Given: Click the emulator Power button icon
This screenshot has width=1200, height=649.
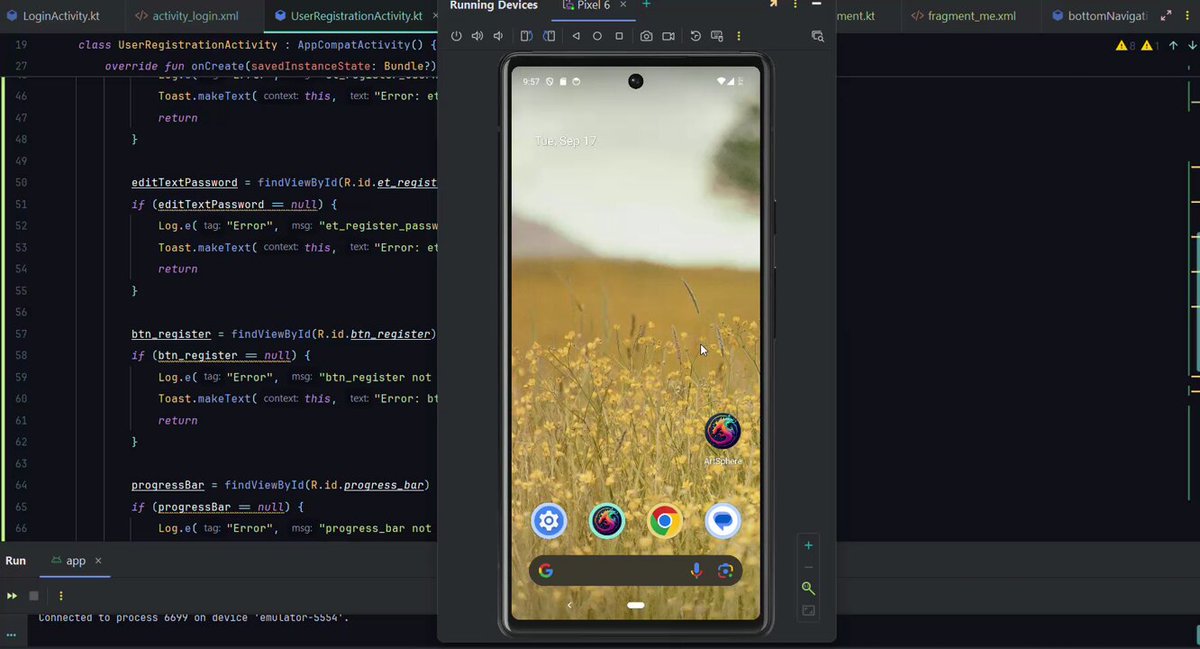Looking at the screenshot, I should [456, 36].
